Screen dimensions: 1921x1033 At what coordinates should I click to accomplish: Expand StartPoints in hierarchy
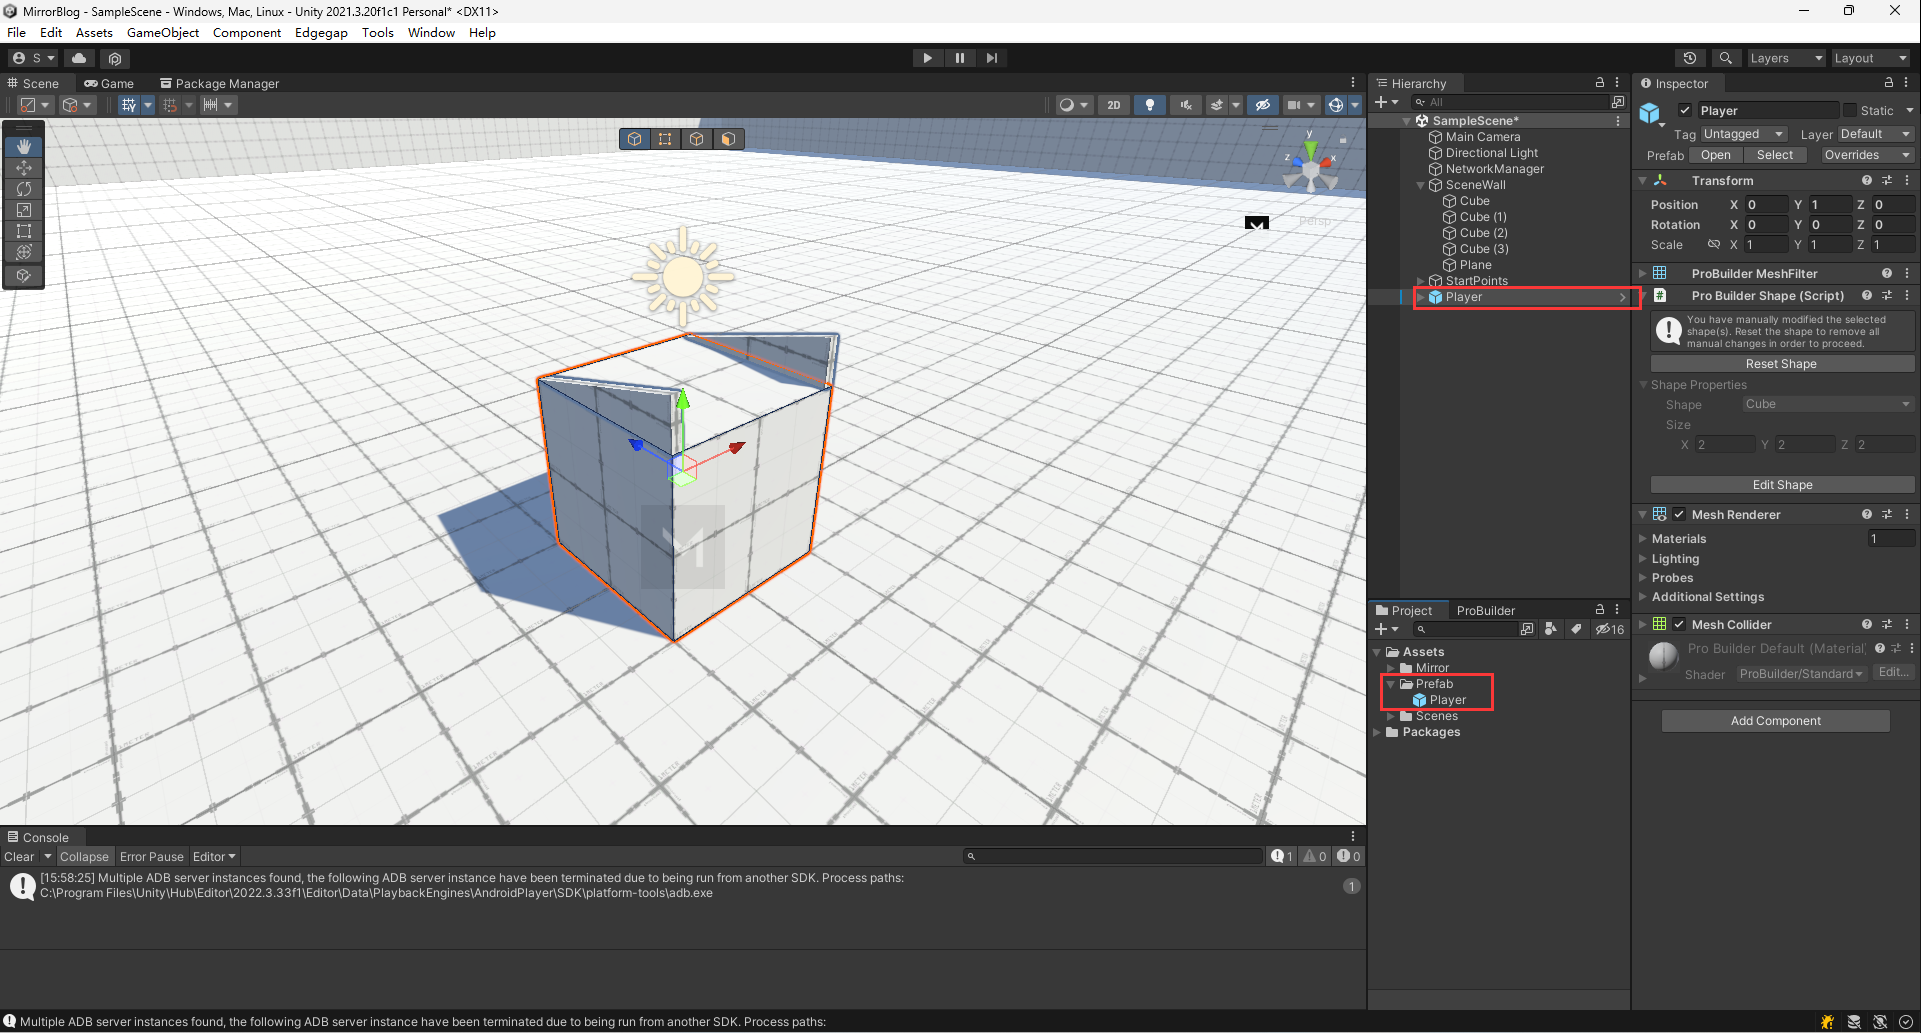[x=1421, y=281]
